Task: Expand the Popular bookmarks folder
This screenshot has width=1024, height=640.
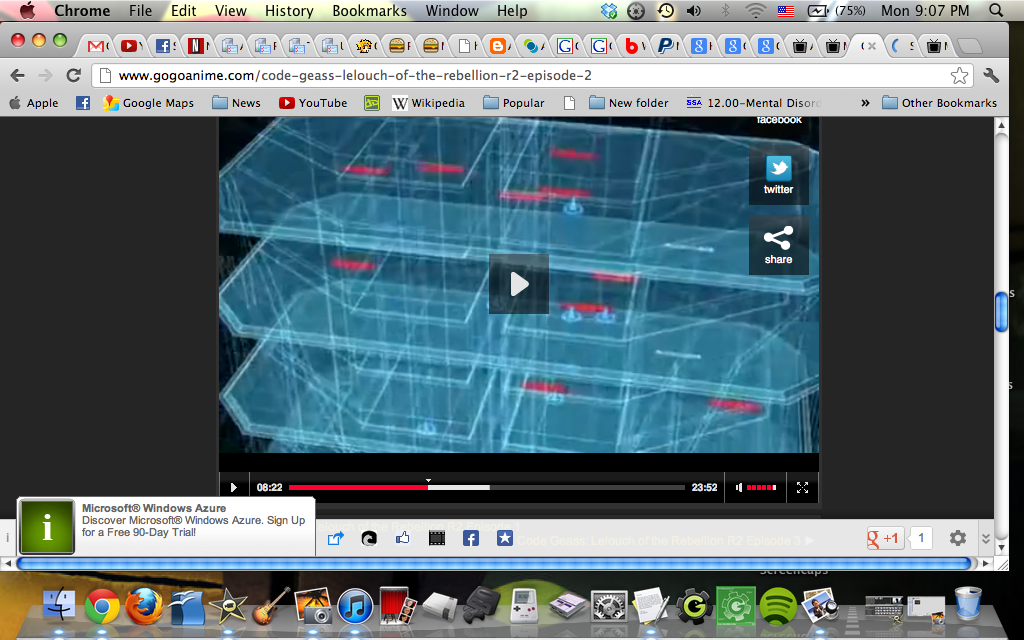Action: [513, 103]
